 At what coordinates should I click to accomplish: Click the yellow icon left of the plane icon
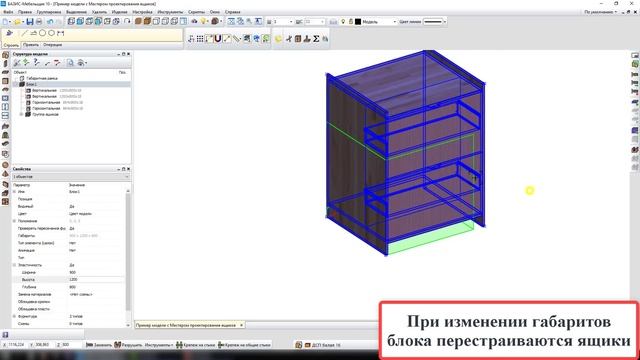278,39
